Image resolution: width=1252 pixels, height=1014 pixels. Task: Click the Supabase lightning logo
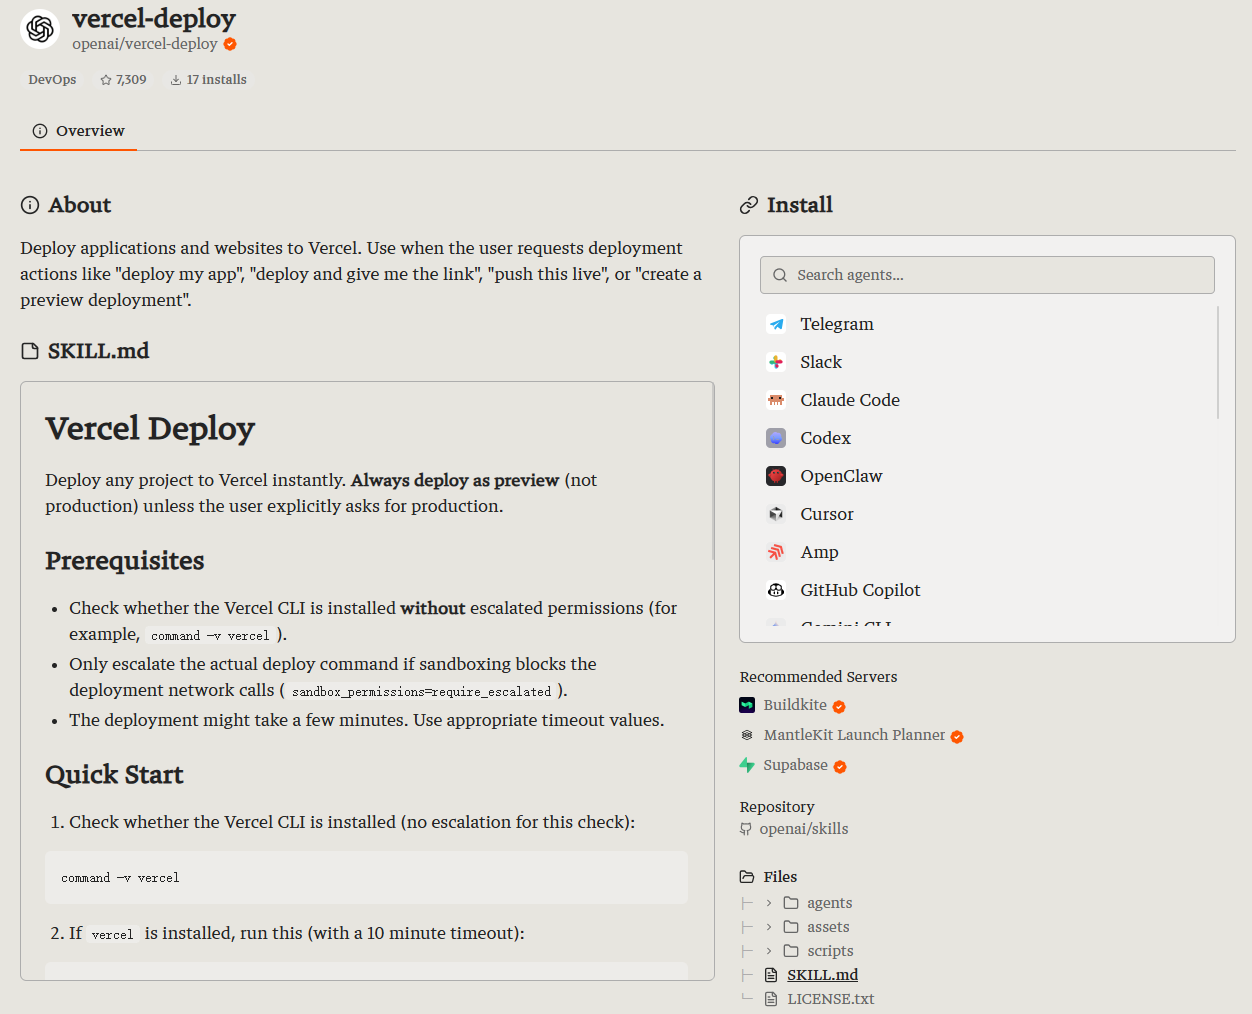[x=747, y=765]
